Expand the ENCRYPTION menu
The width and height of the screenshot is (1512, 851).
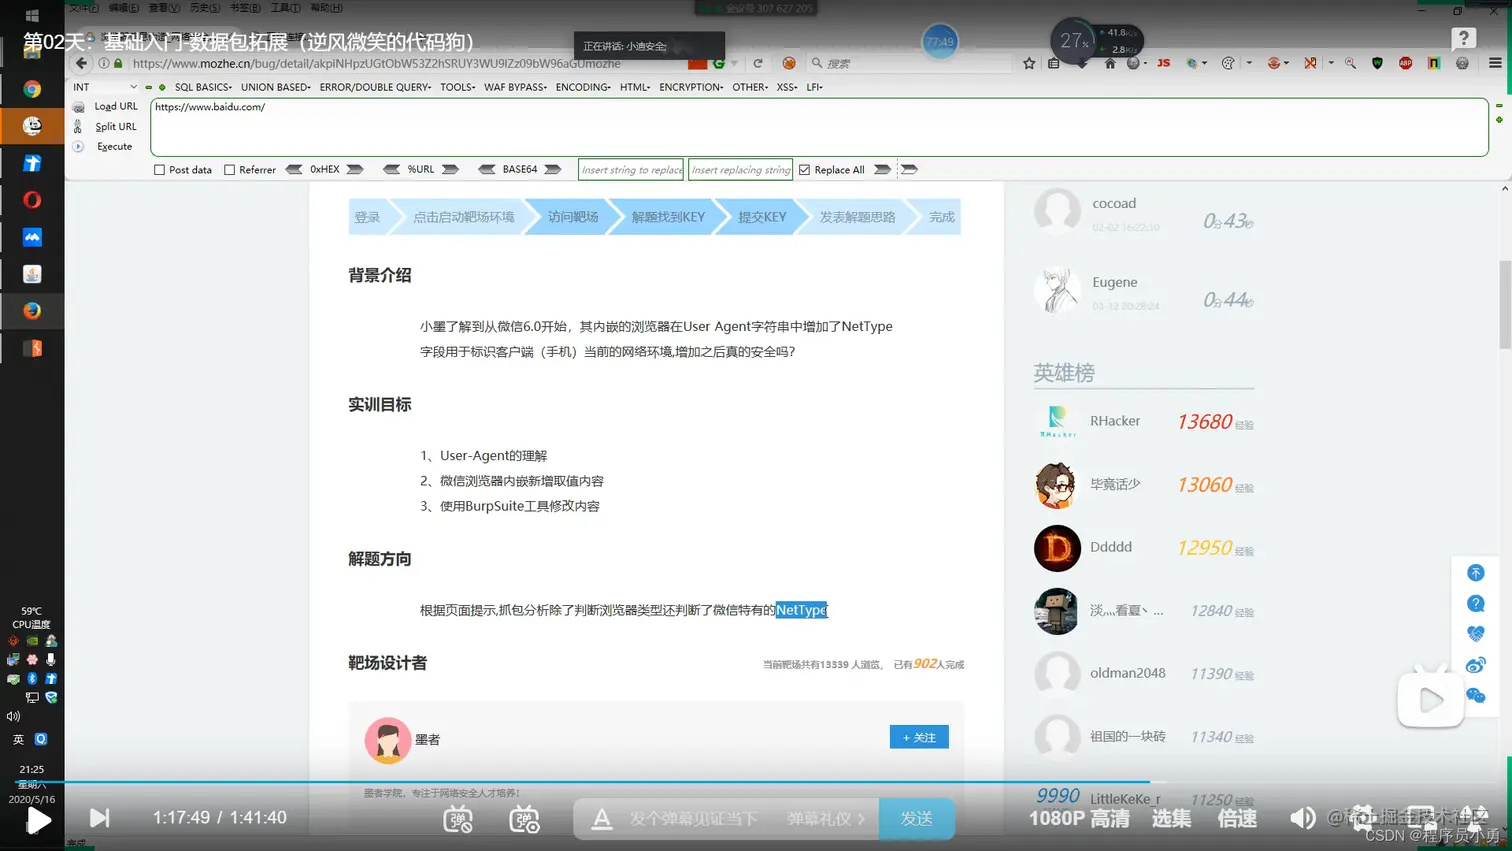(691, 87)
